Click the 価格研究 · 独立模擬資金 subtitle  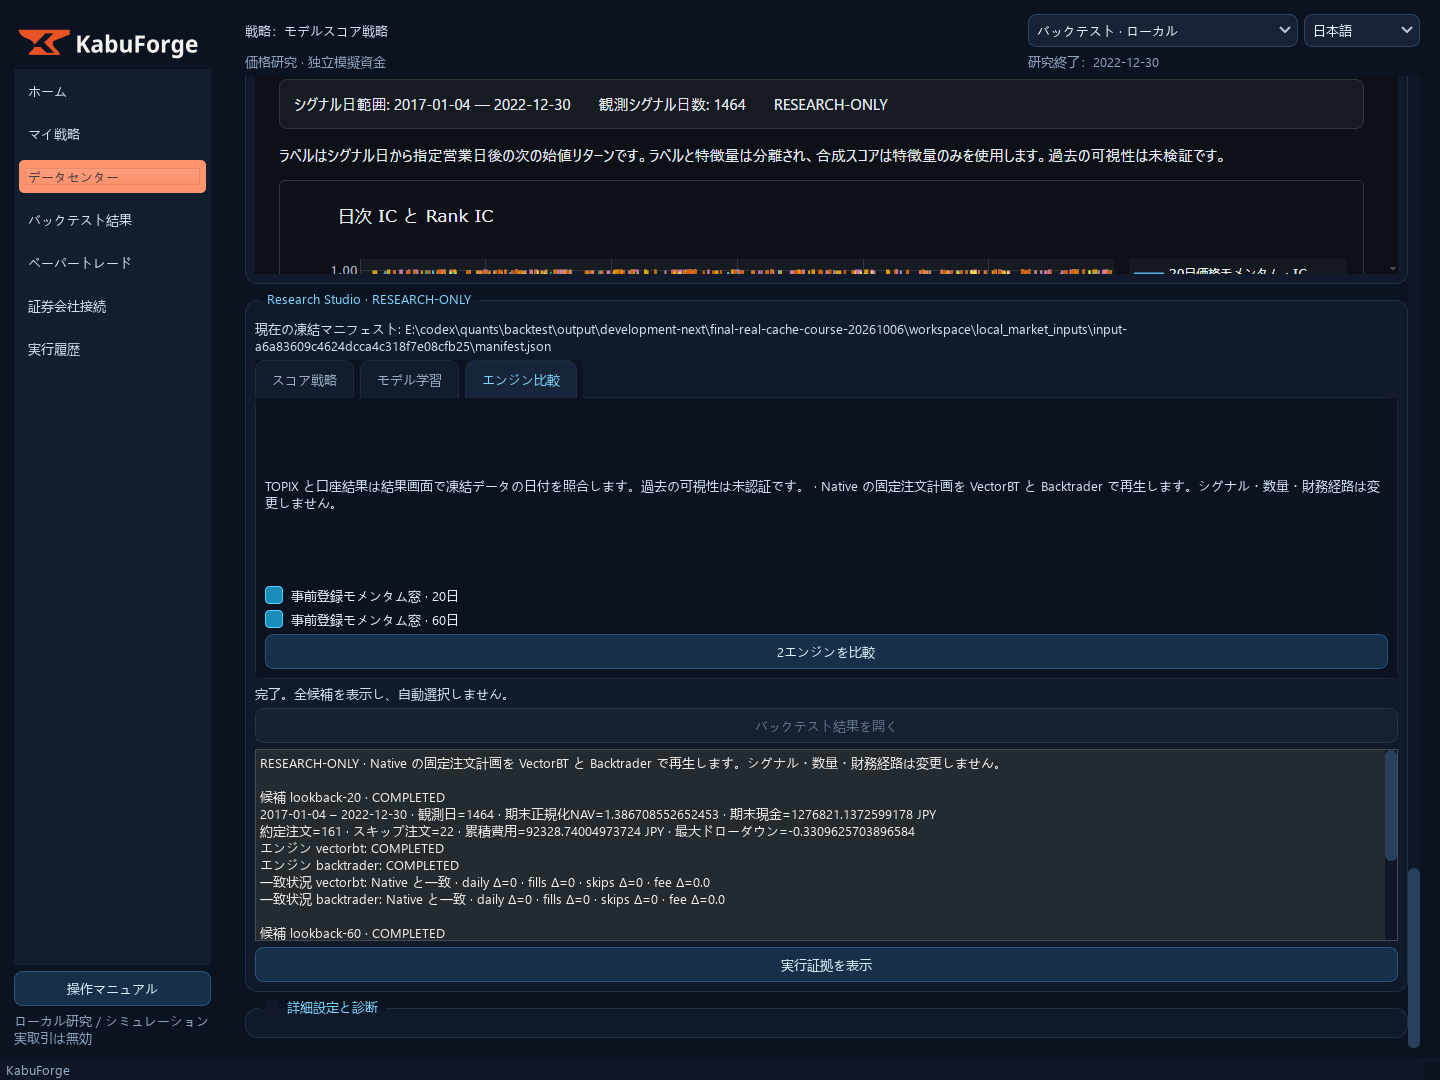[x=315, y=62]
